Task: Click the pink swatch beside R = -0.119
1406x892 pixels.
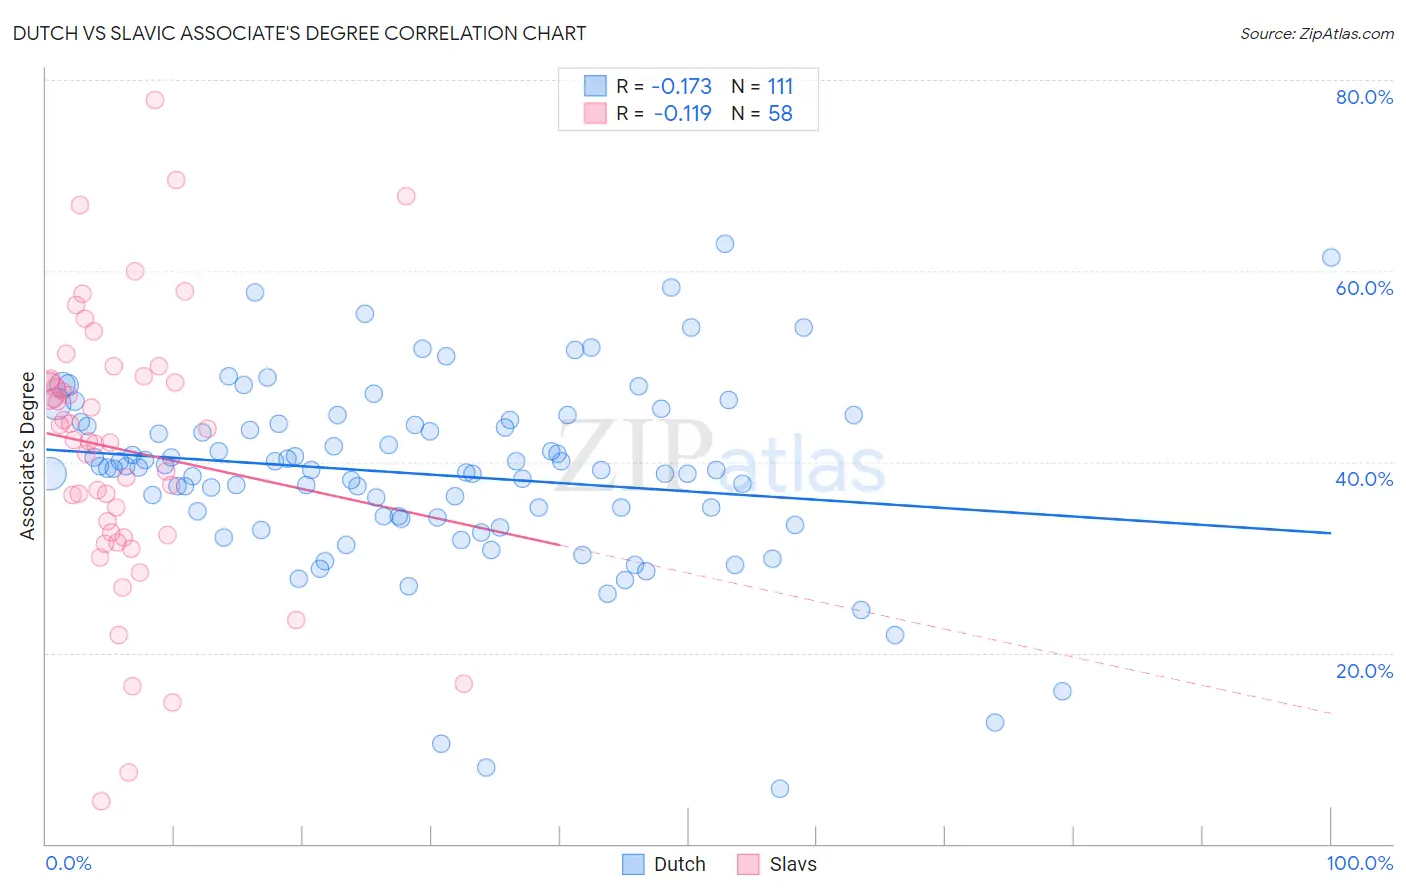Action: 595,113
